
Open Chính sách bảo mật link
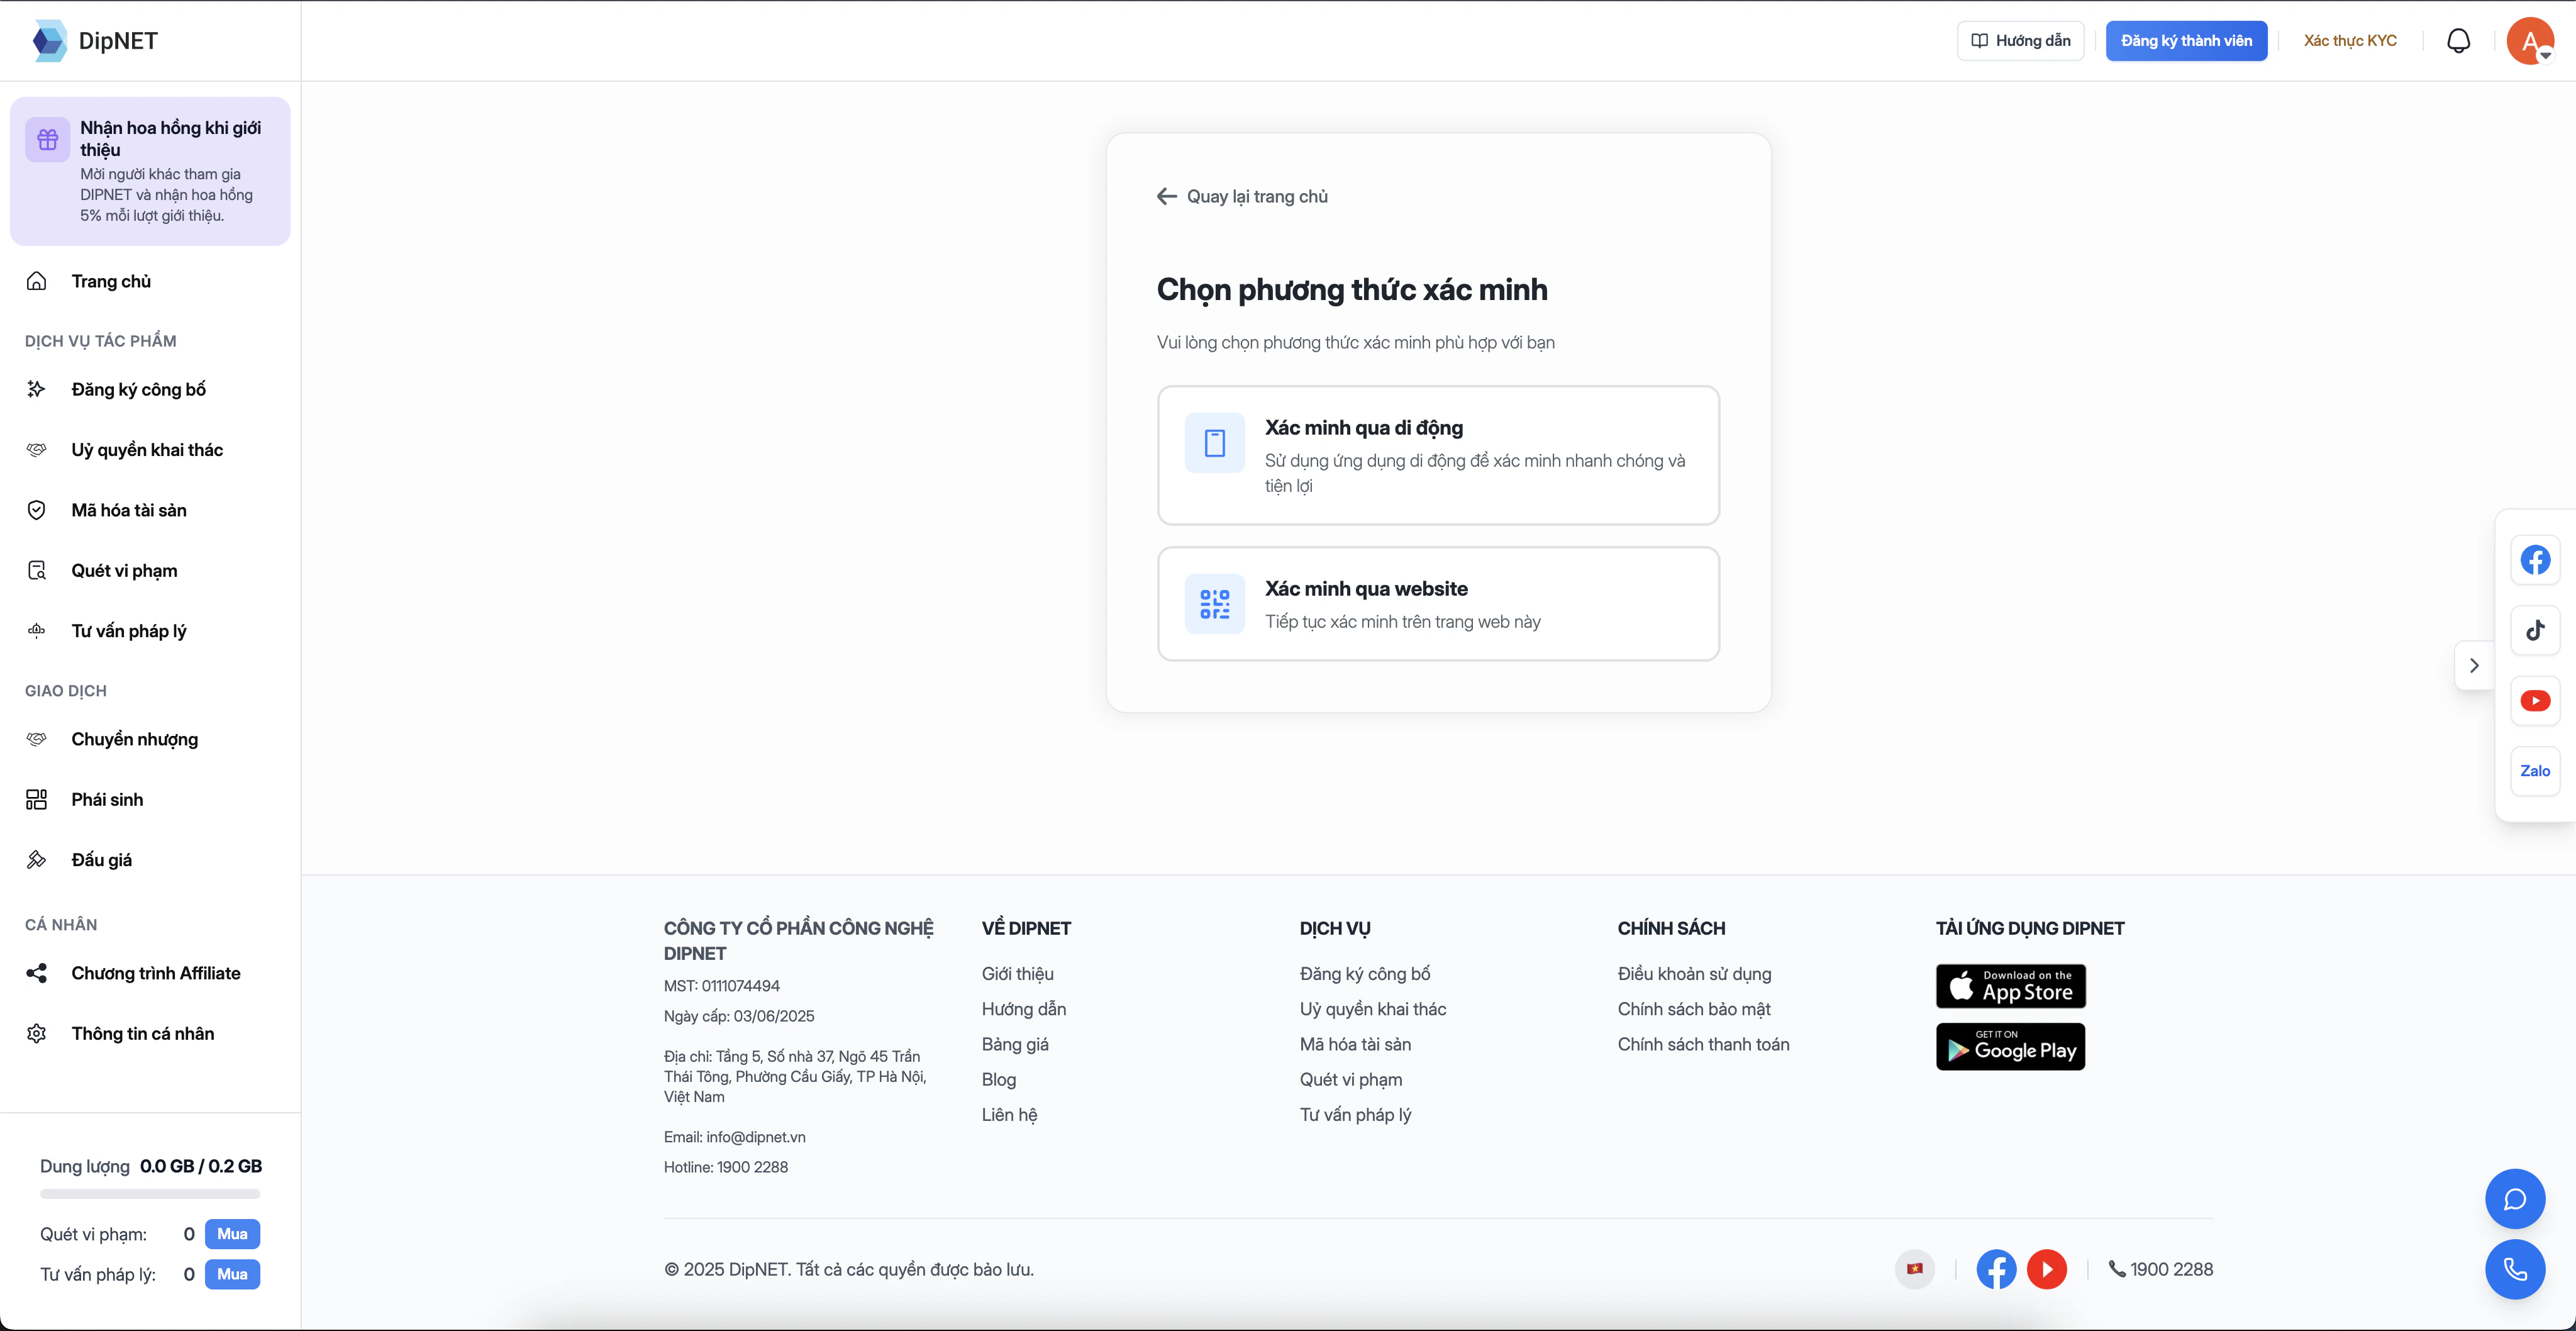[x=1694, y=1009]
